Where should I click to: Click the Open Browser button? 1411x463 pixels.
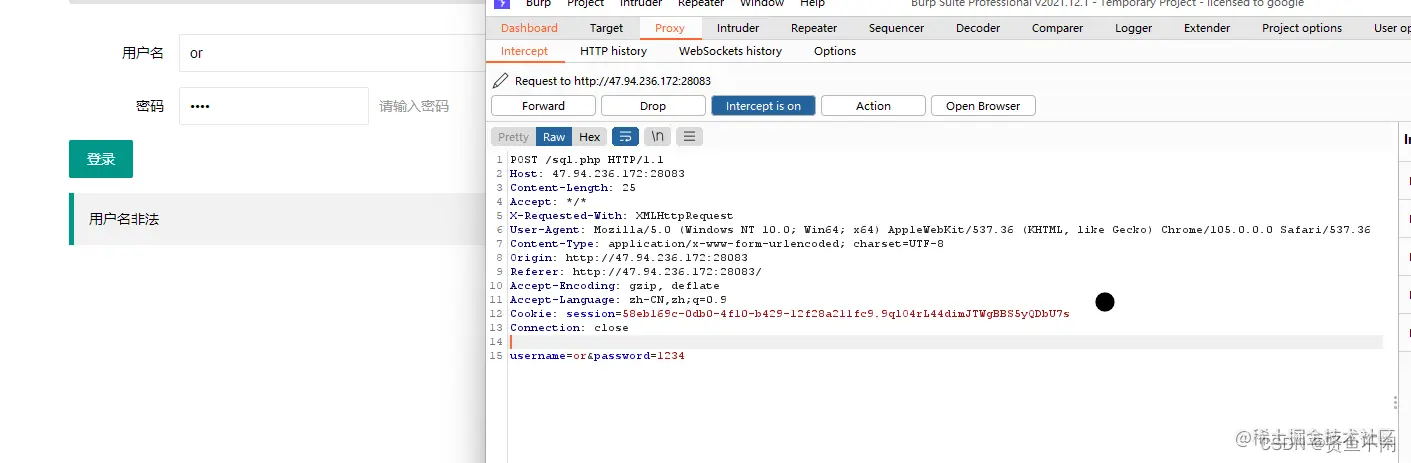point(983,106)
